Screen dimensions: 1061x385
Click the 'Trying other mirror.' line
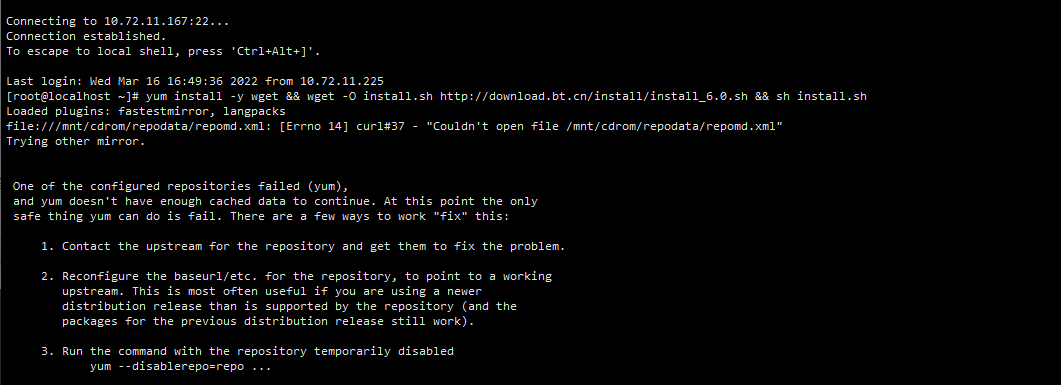(x=76, y=141)
